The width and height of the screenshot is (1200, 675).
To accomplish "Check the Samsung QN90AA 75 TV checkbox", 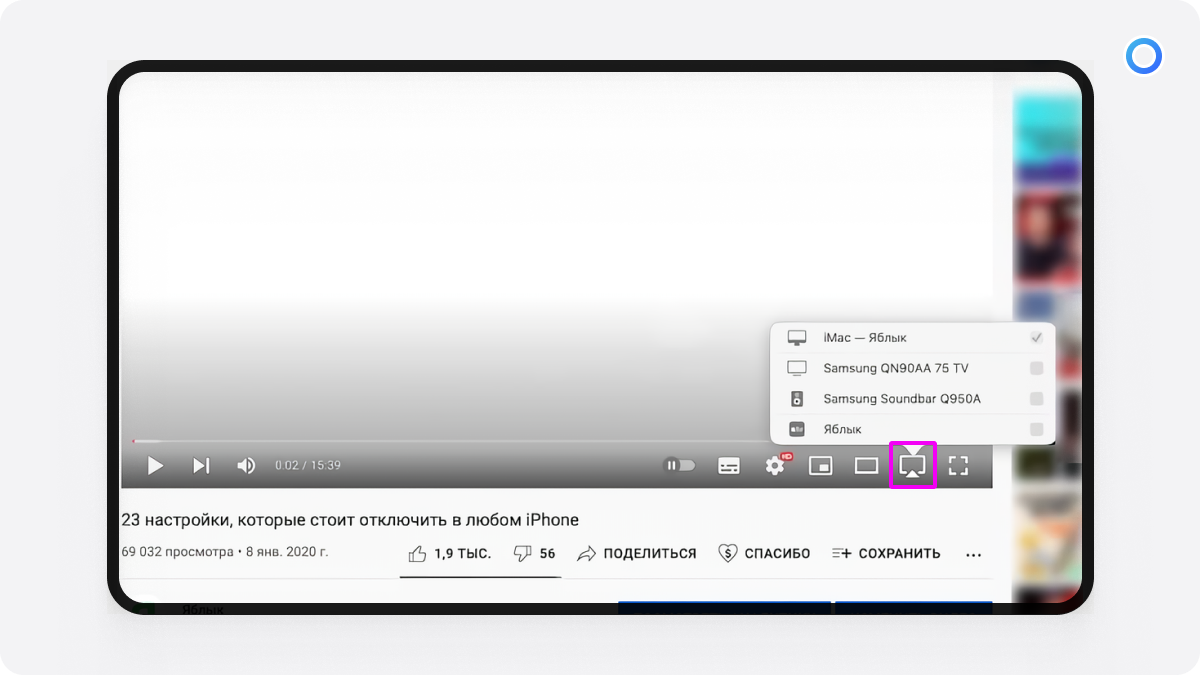I will coord(1036,368).
